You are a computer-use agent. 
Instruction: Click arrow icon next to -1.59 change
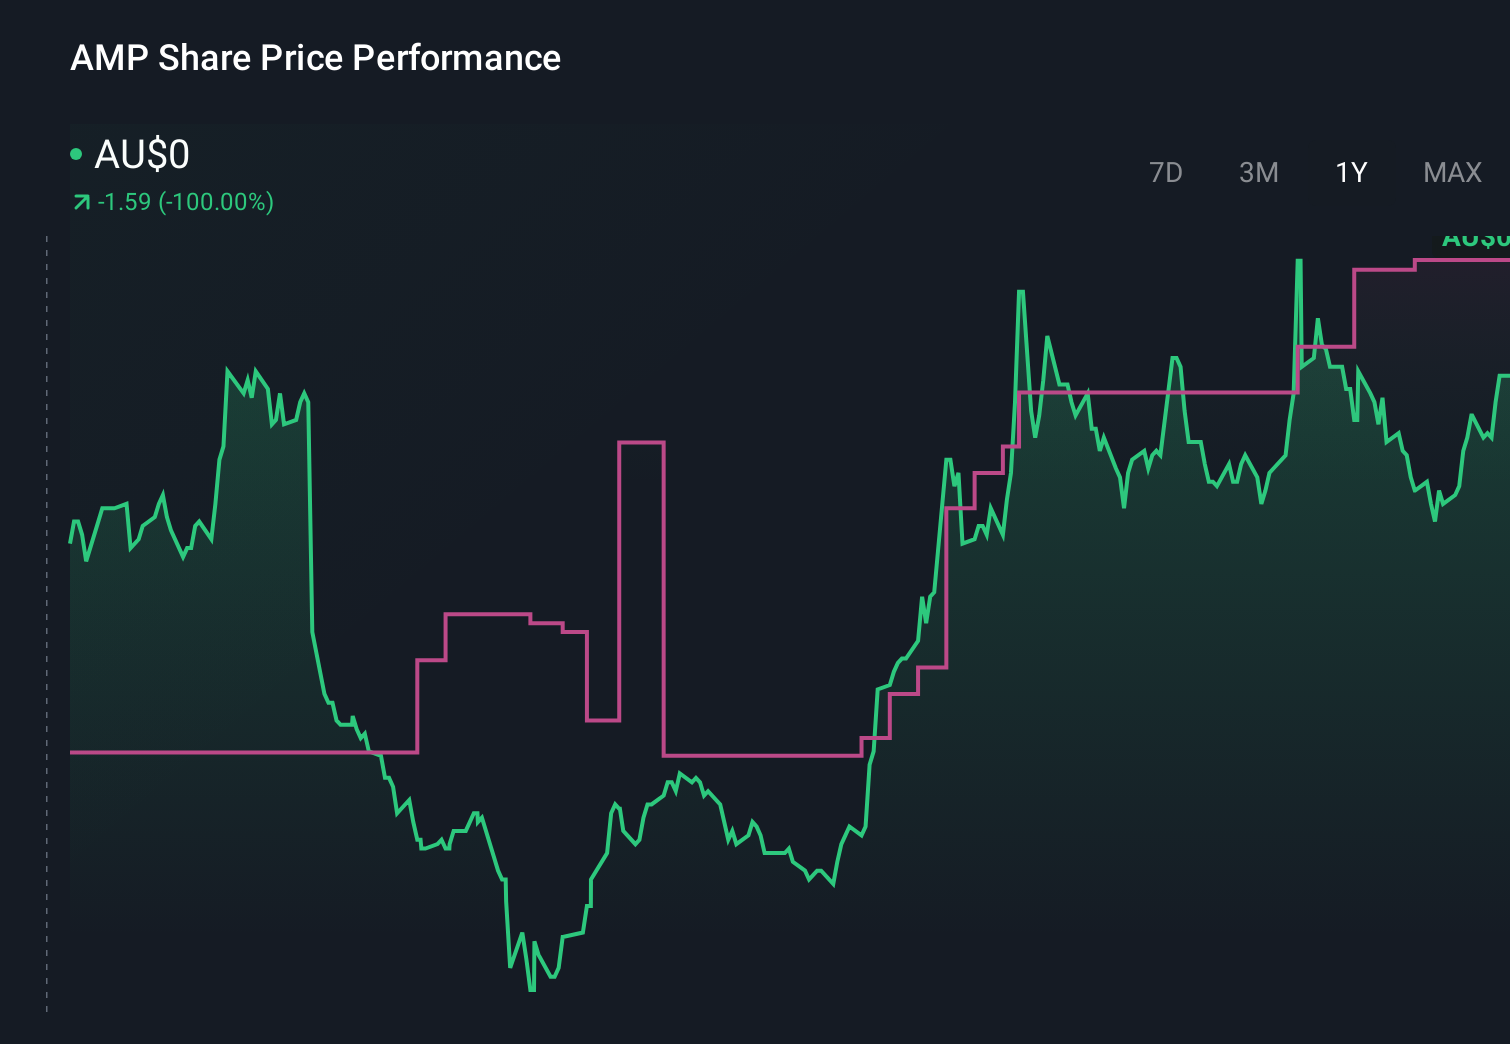click(x=81, y=203)
